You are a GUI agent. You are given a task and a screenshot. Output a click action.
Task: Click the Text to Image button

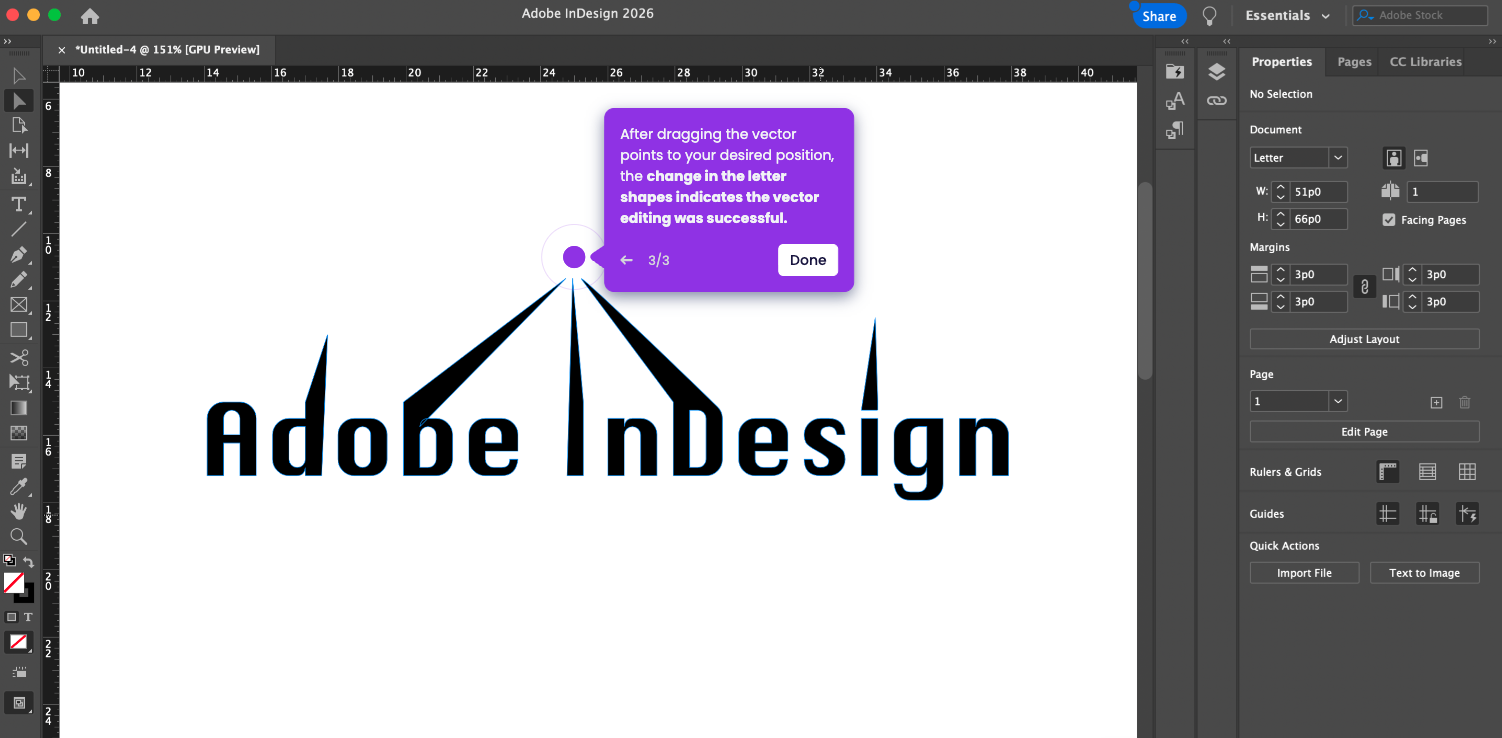coord(1424,573)
